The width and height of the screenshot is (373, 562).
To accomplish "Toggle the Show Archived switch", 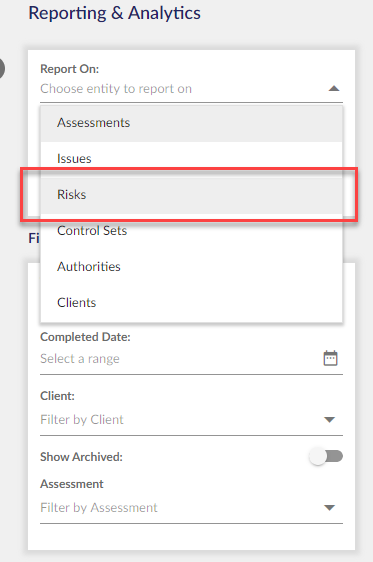I will coord(326,457).
